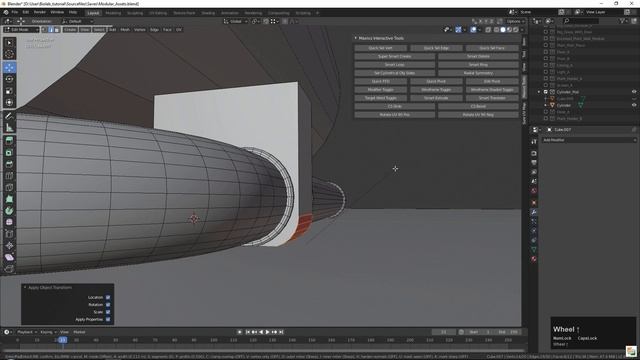Image resolution: width=640 pixels, height=360 pixels.
Task: Toggle vertex select mode in header
Action: tap(44, 30)
